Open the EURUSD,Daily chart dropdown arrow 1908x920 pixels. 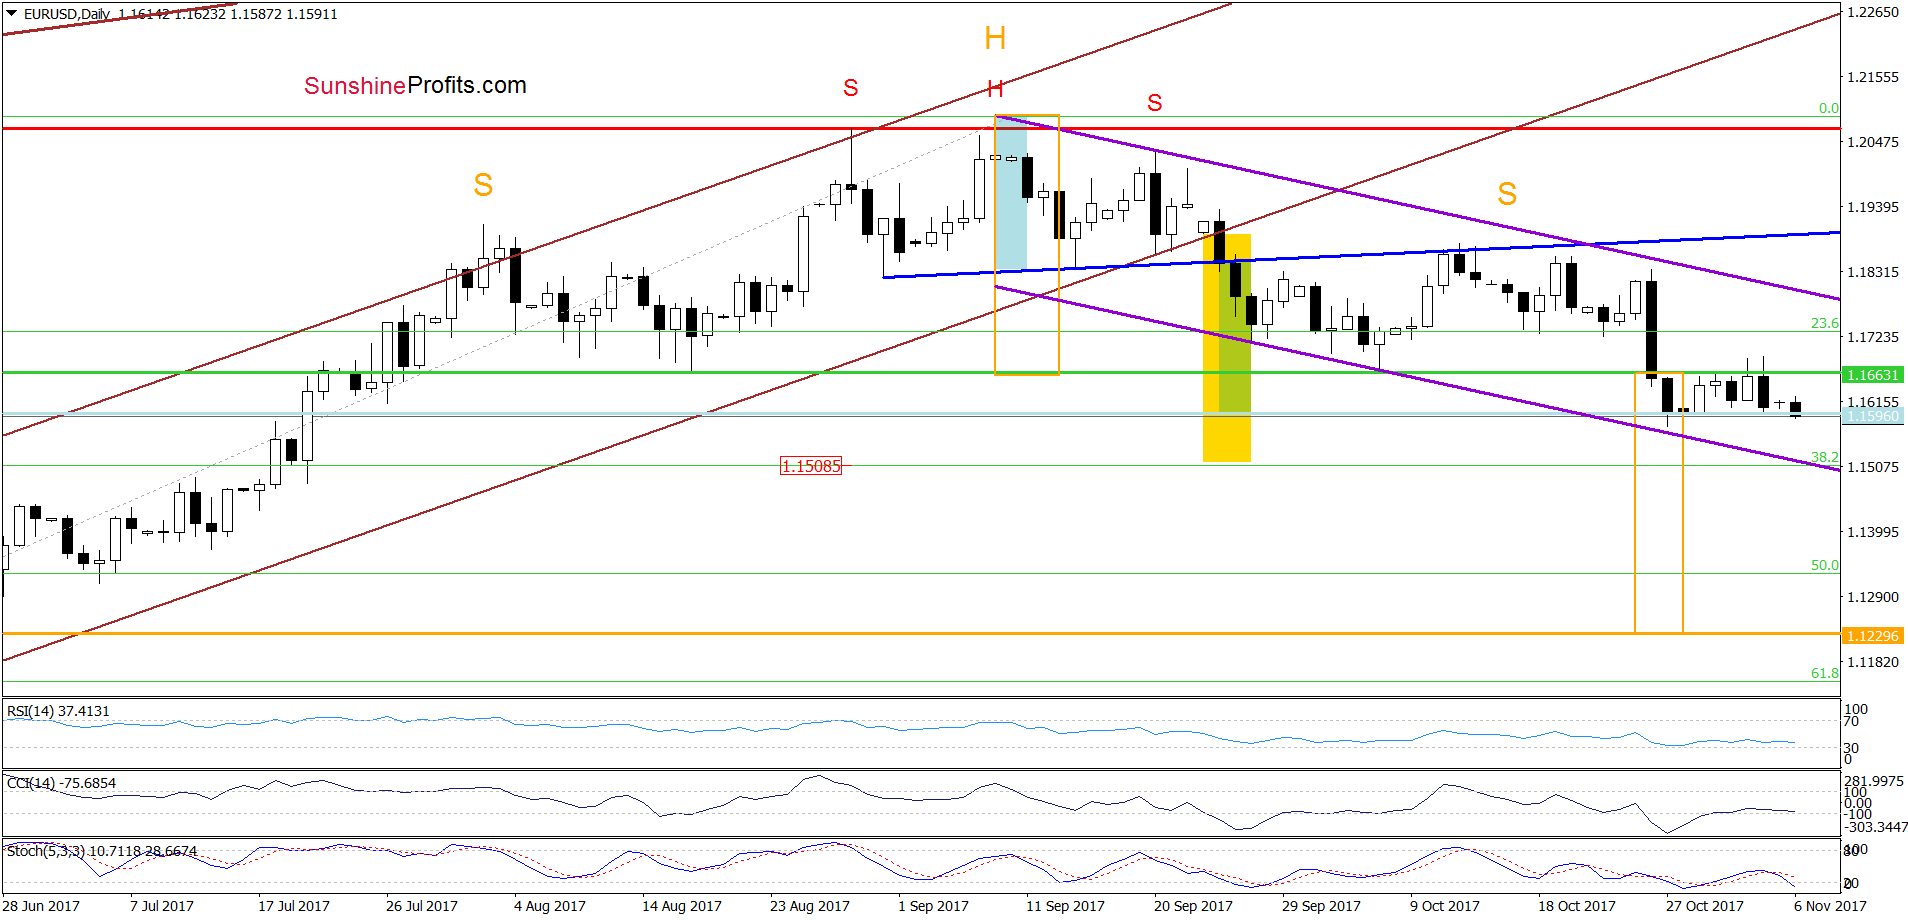click(12, 14)
